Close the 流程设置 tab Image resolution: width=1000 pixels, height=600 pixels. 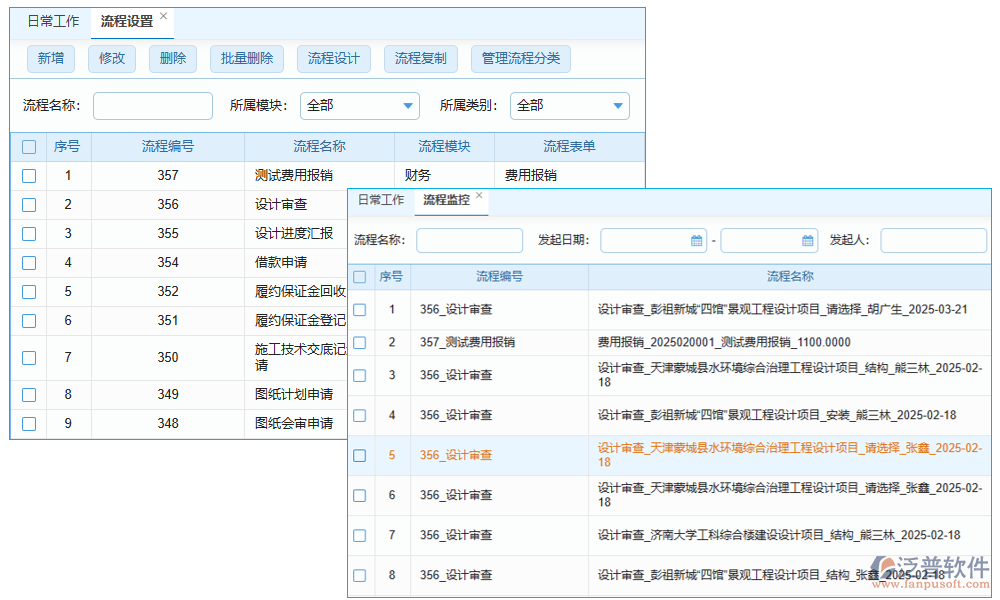[163, 15]
